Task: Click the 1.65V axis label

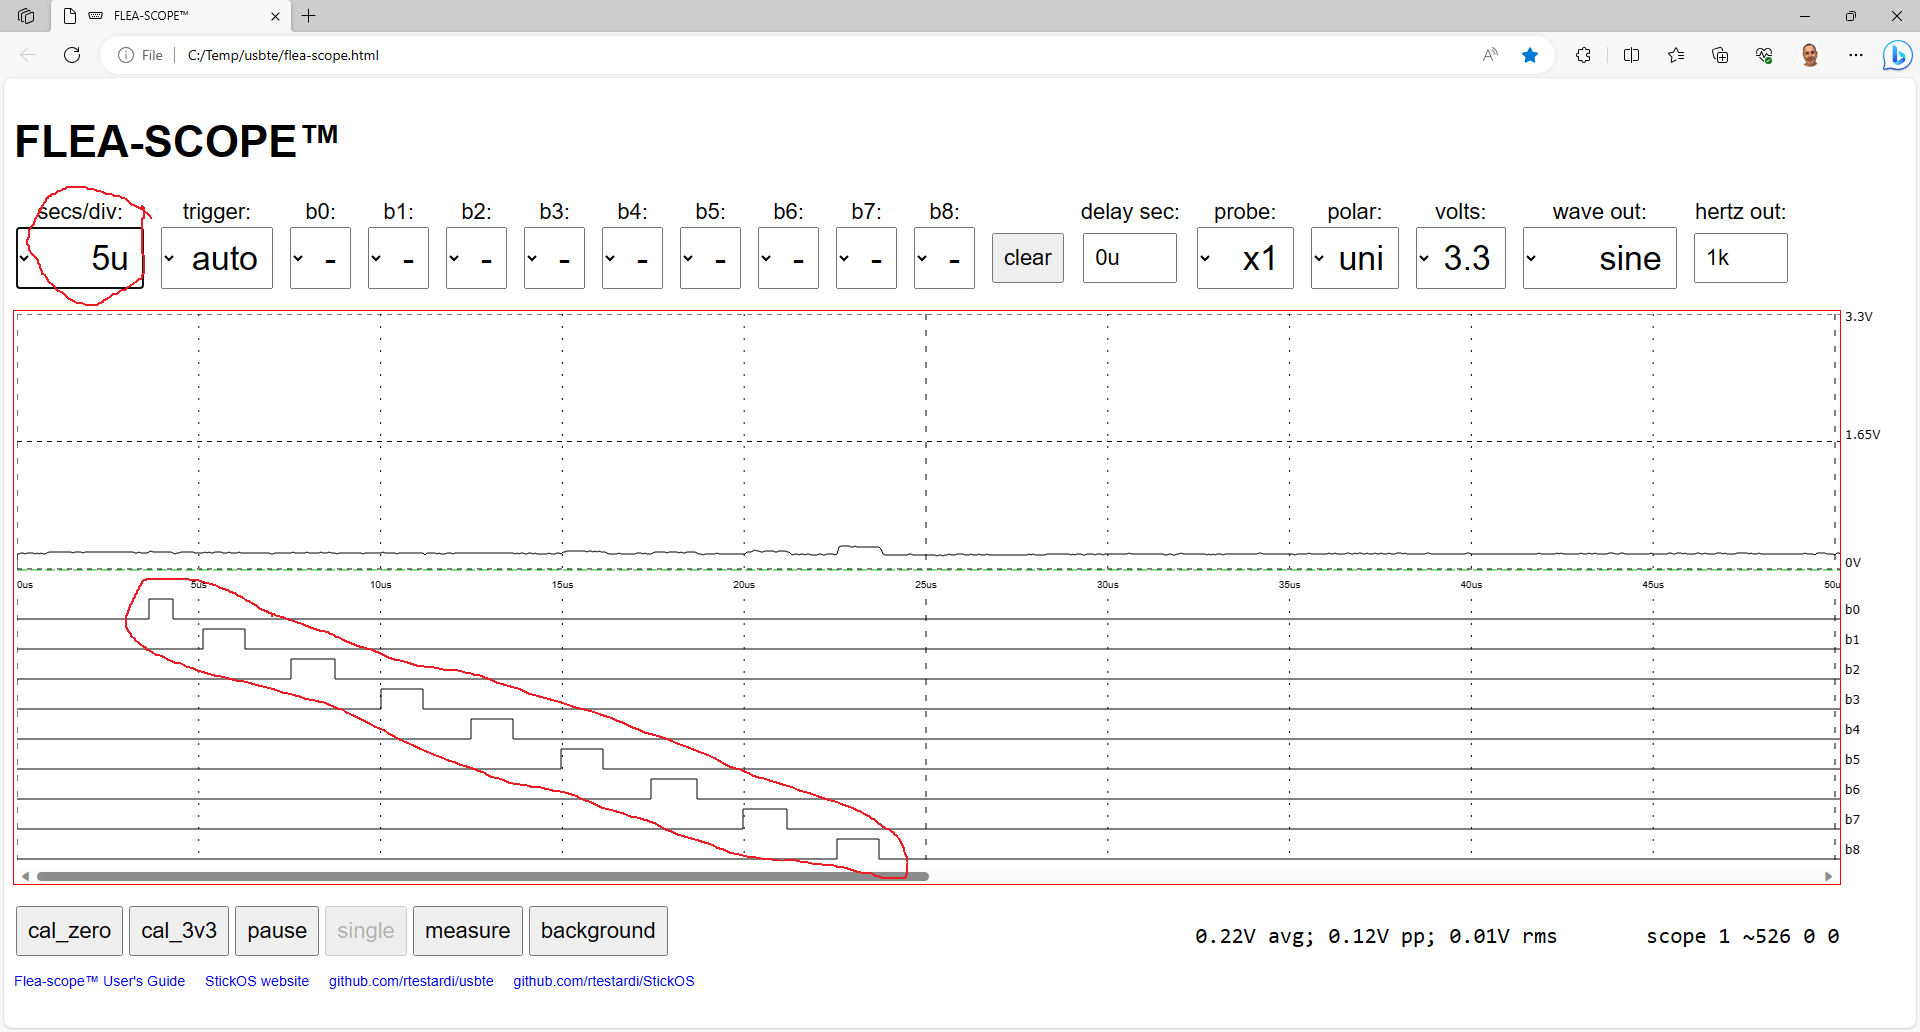Action: tap(1862, 435)
